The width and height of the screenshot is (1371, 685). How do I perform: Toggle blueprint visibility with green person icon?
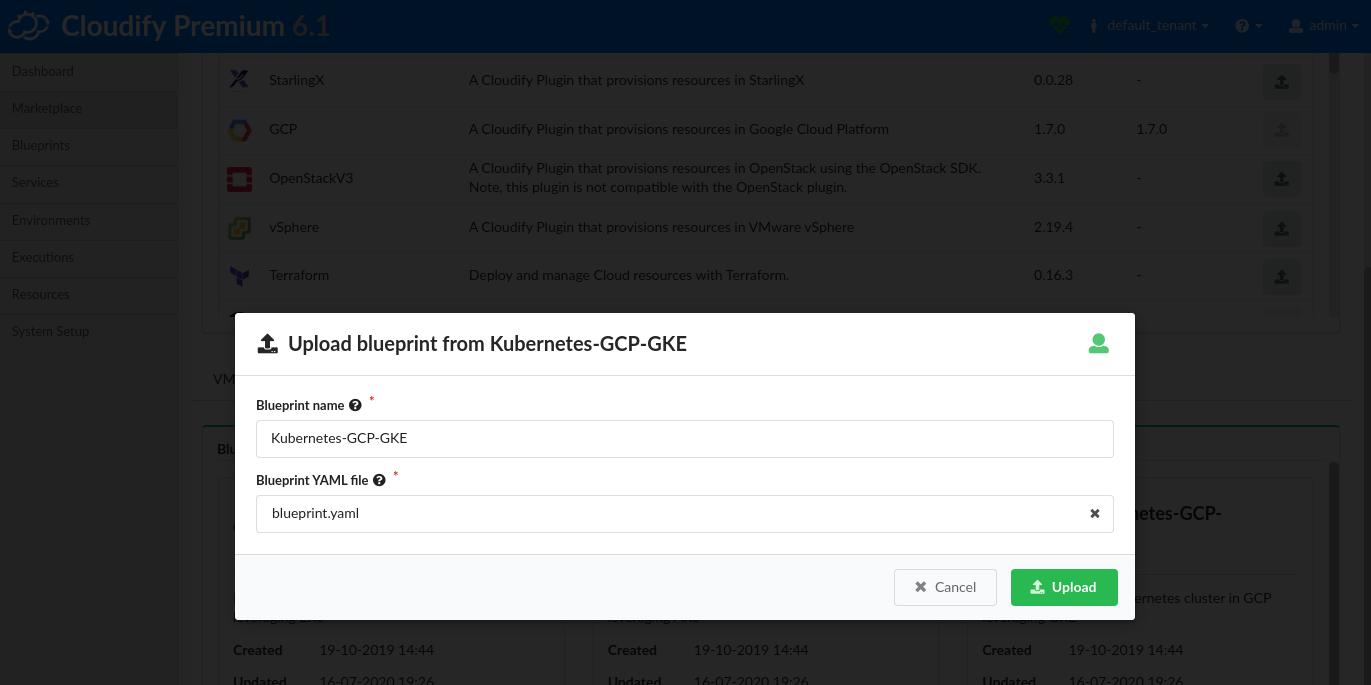1098,343
